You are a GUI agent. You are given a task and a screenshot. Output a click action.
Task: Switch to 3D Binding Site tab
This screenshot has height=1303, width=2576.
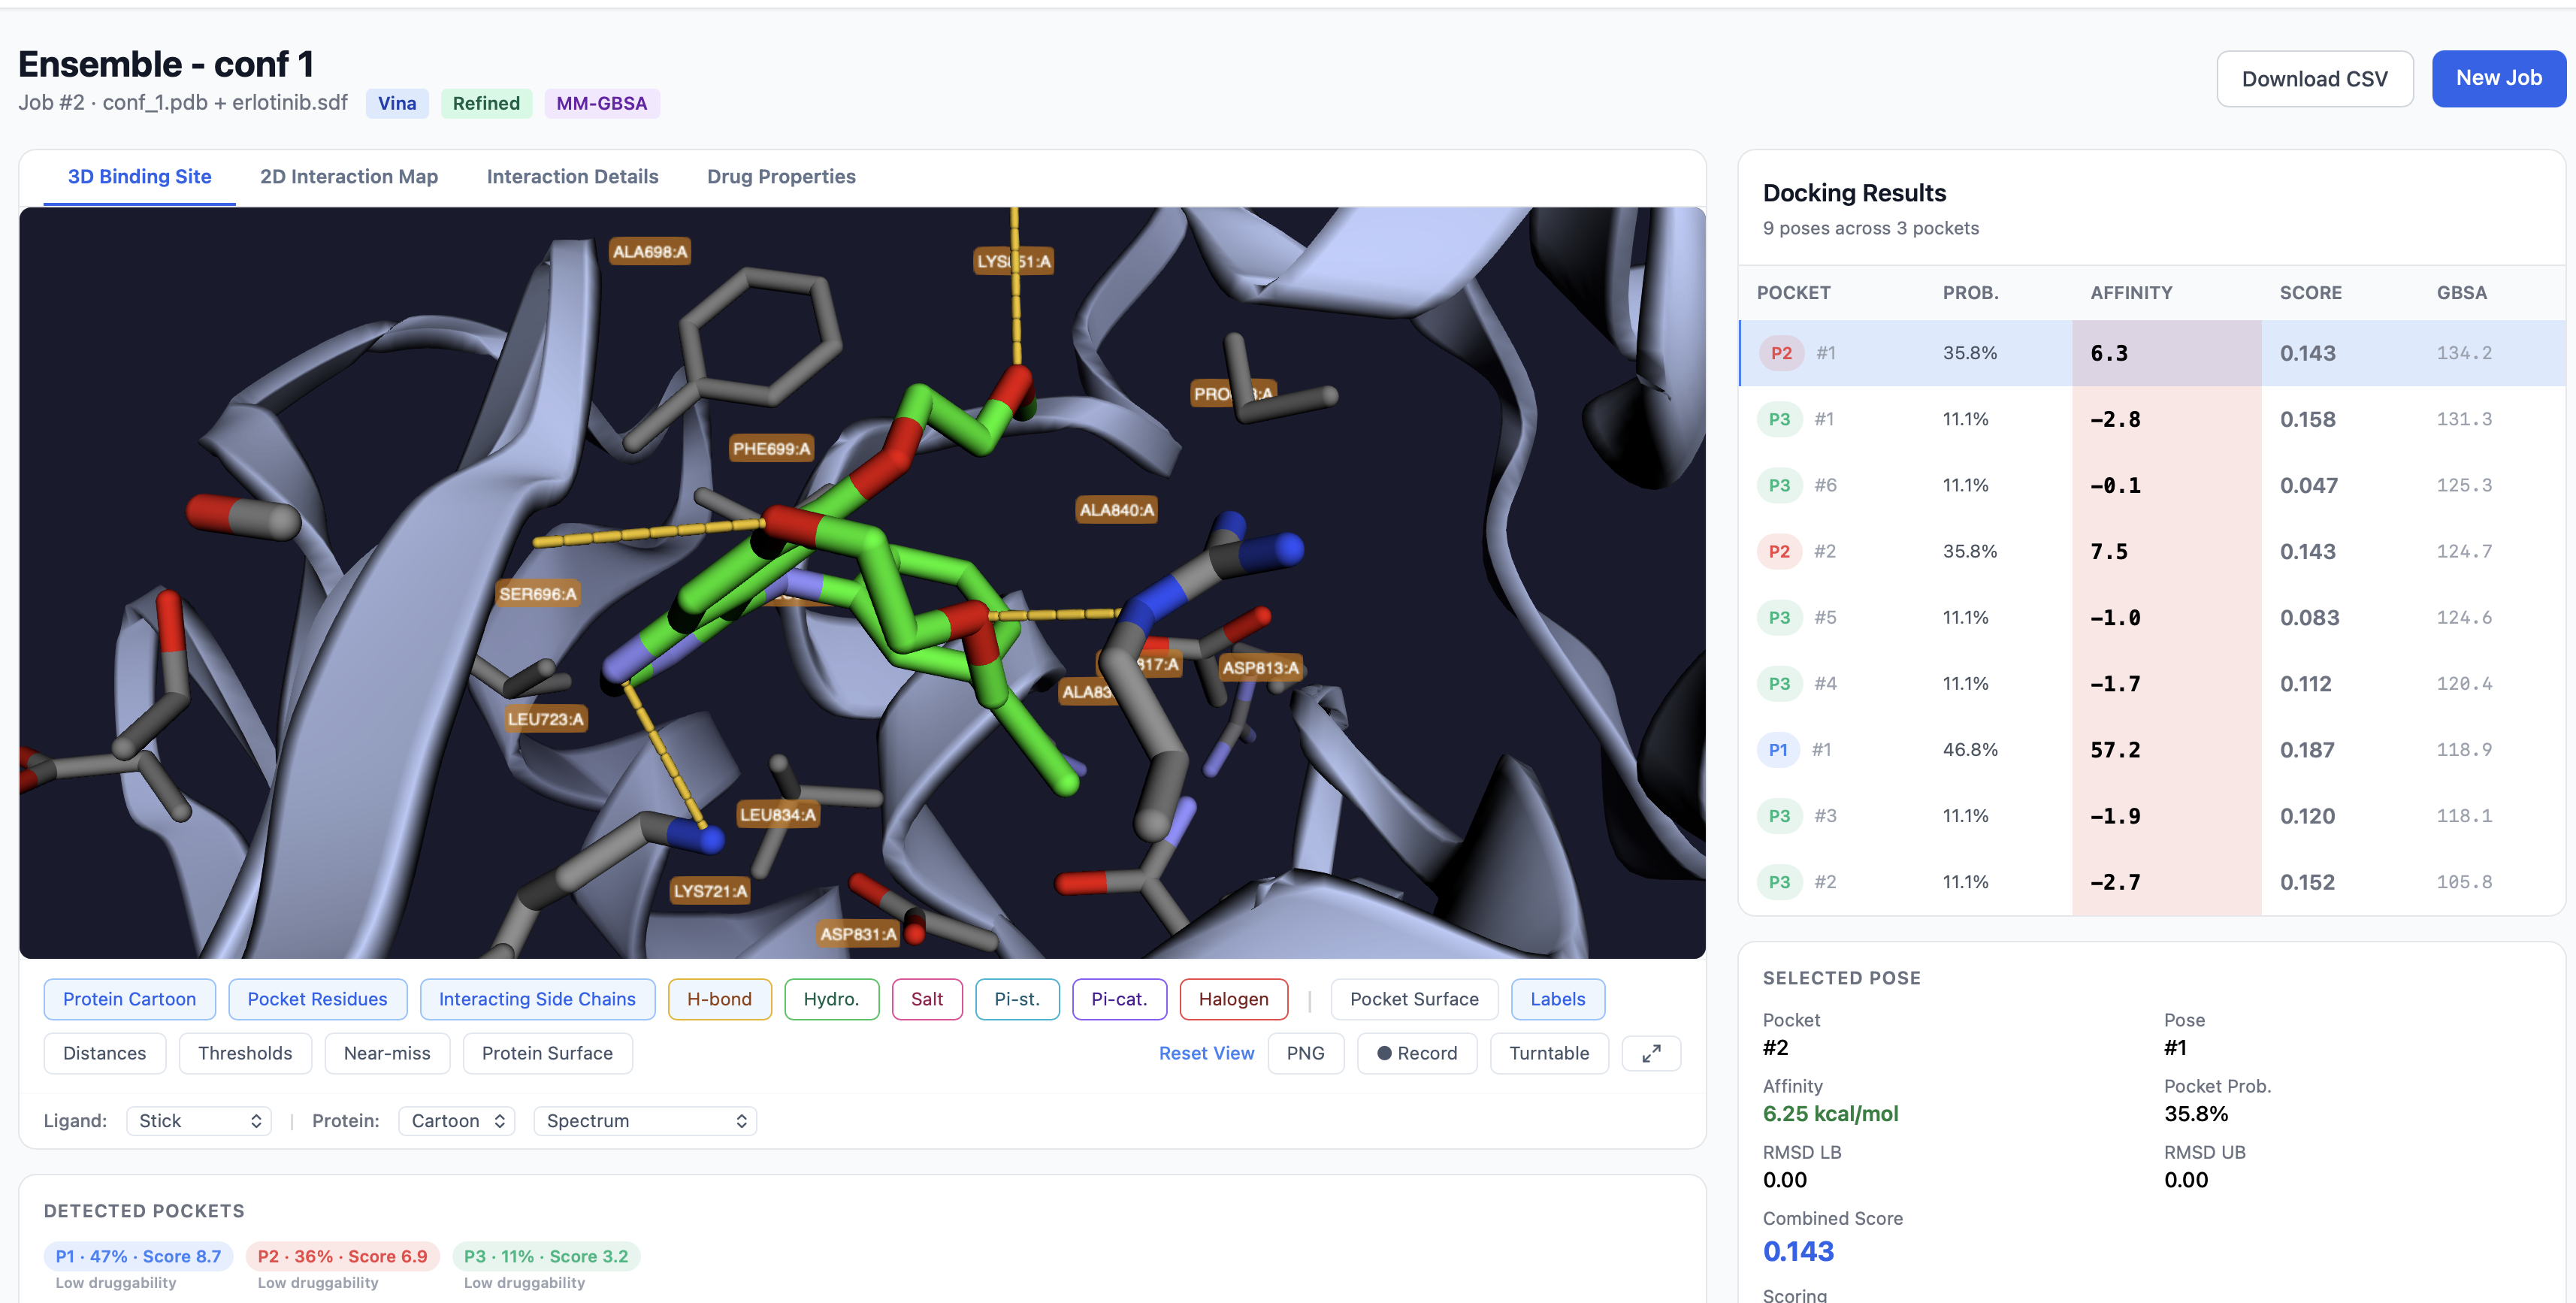coord(139,177)
